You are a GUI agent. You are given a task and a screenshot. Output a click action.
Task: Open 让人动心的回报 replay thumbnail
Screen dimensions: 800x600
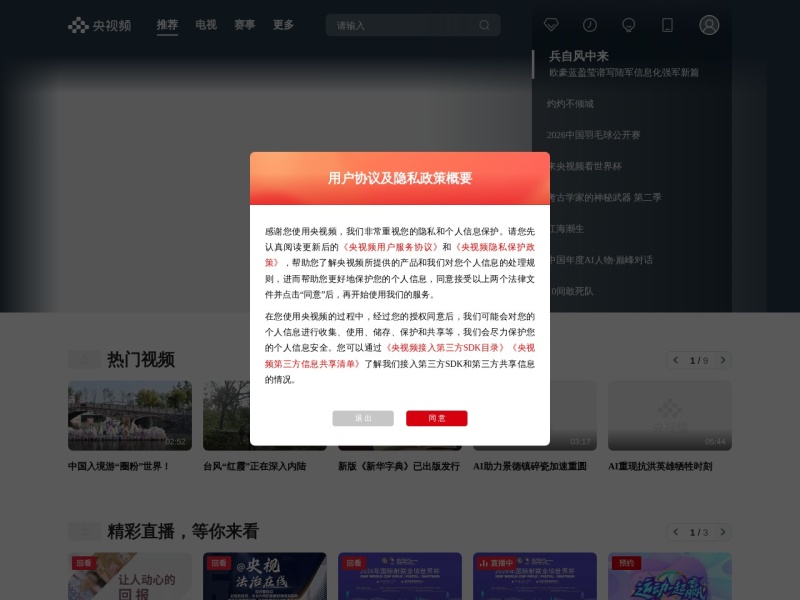(x=130, y=577)
